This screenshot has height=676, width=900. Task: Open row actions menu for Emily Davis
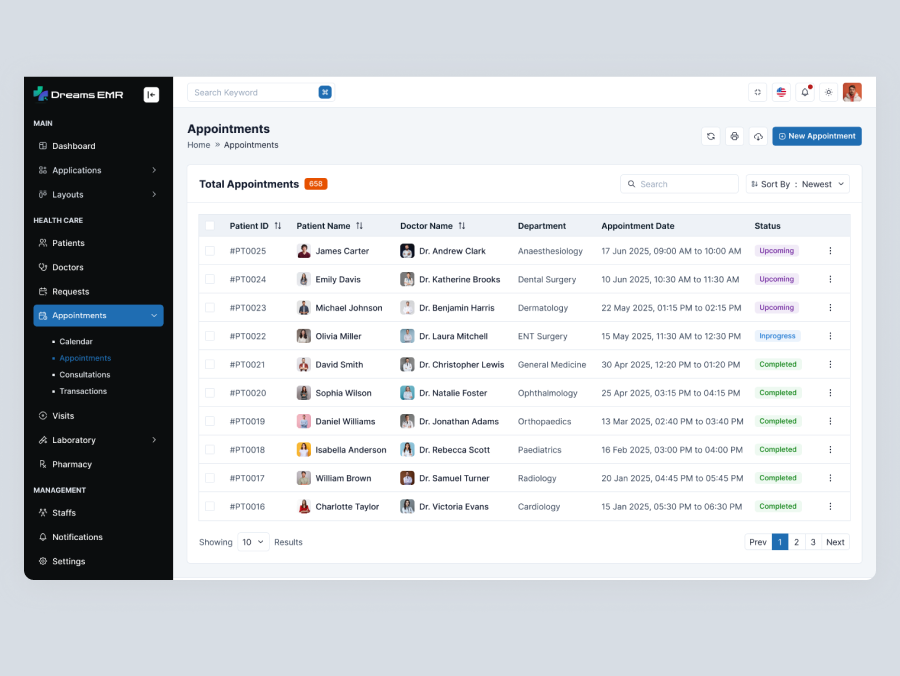click(x=830, y=279)
